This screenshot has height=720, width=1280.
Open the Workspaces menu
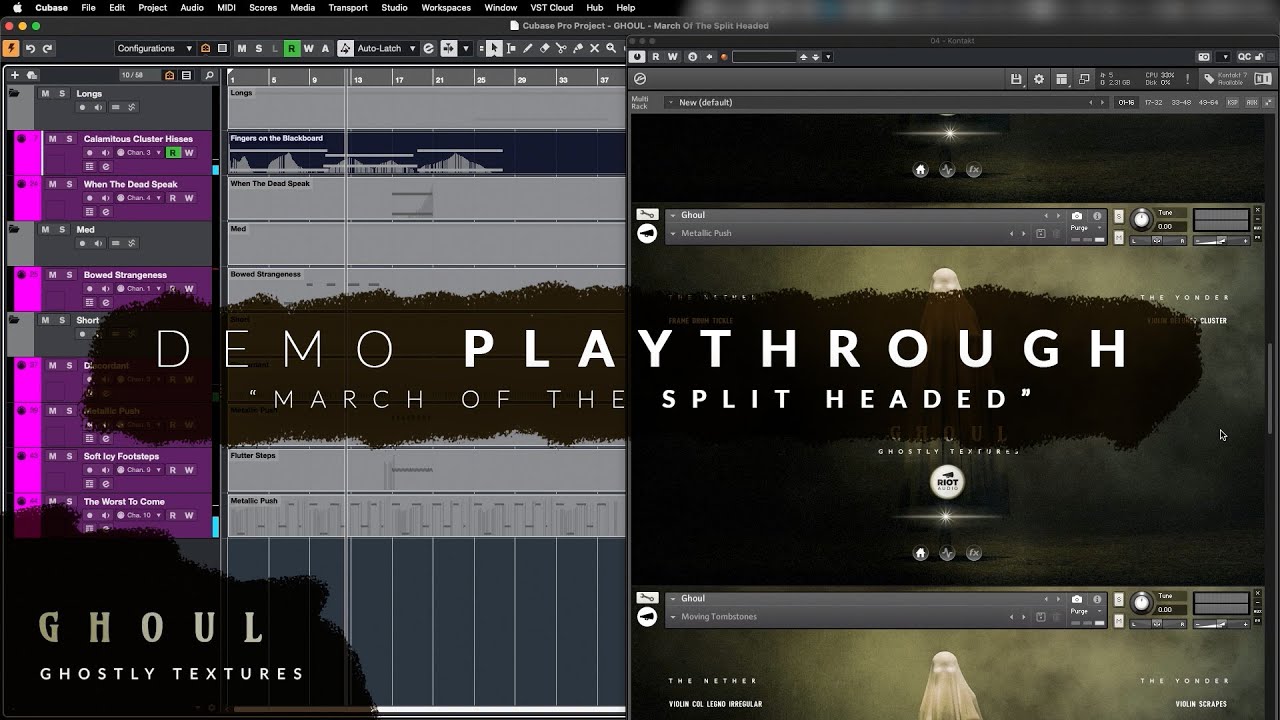[x=446, y=7]
